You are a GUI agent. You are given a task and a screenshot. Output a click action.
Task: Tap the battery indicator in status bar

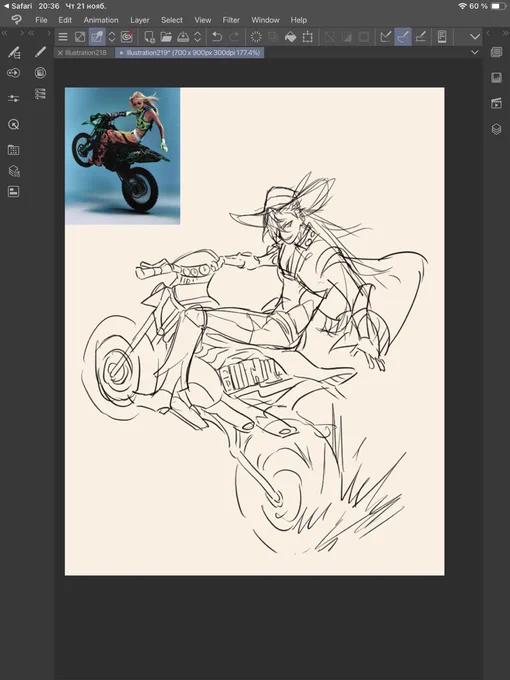[x=499, y=6]
